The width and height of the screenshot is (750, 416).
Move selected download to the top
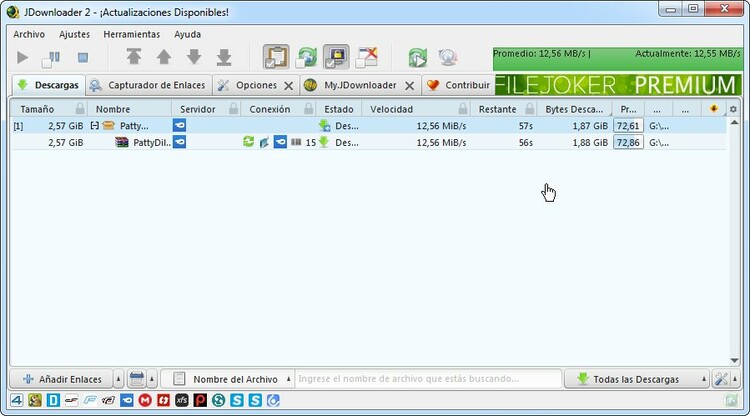tap(134, 57)
